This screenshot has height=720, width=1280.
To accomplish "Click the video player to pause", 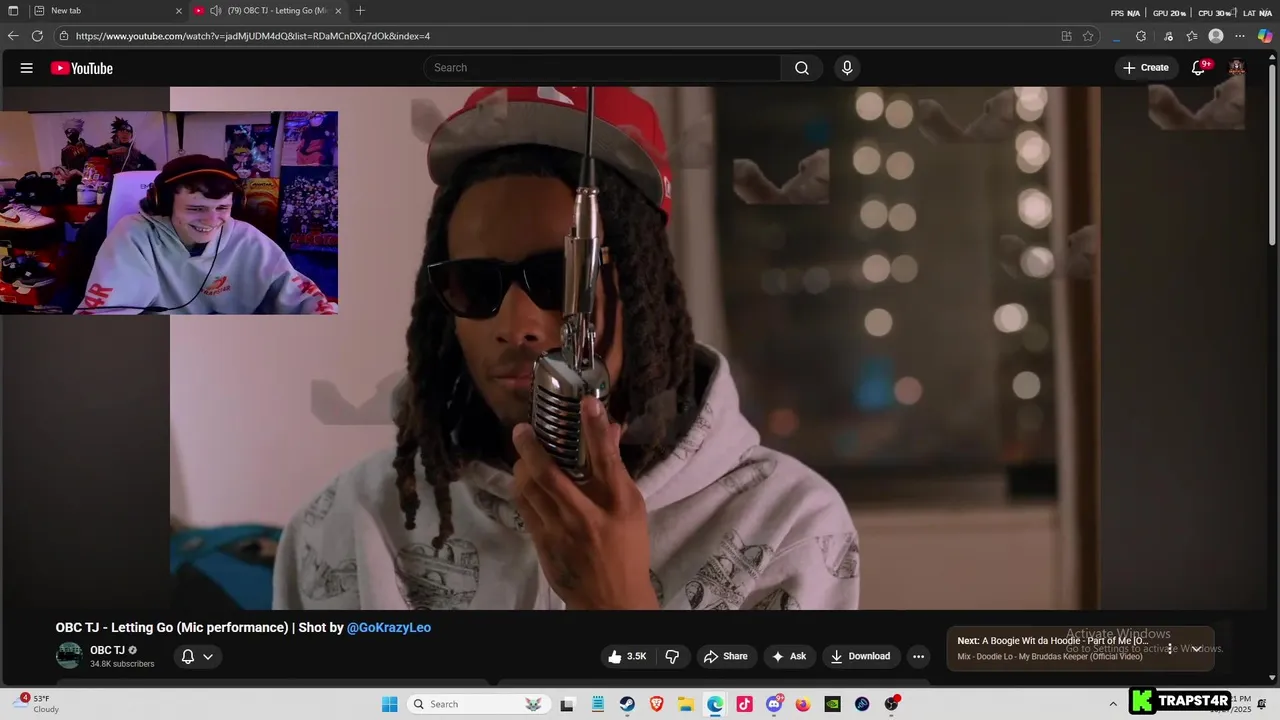I will (635, 348).
